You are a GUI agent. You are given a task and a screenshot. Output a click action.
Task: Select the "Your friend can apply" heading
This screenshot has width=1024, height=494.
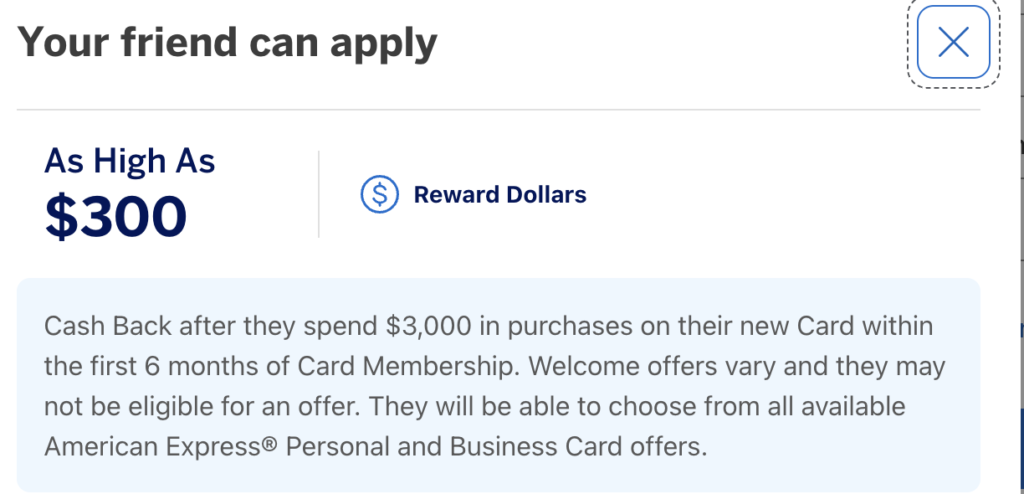click(228, 42)
